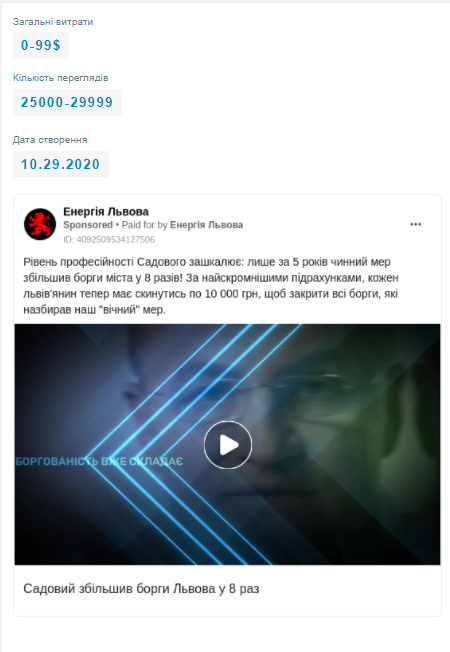This screenshot has width=450, height=652.
Task: Click the Sponsored label
Action: [88, 225]
